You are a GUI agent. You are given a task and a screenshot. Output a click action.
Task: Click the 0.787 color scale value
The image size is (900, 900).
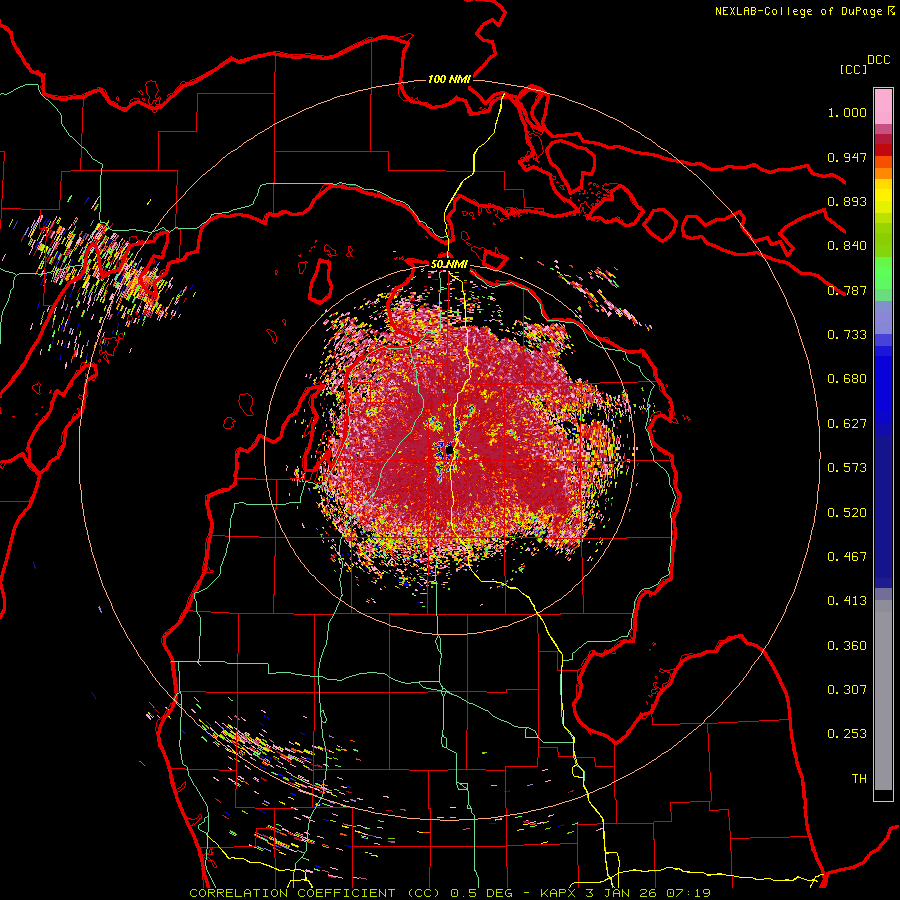(847, 290)
